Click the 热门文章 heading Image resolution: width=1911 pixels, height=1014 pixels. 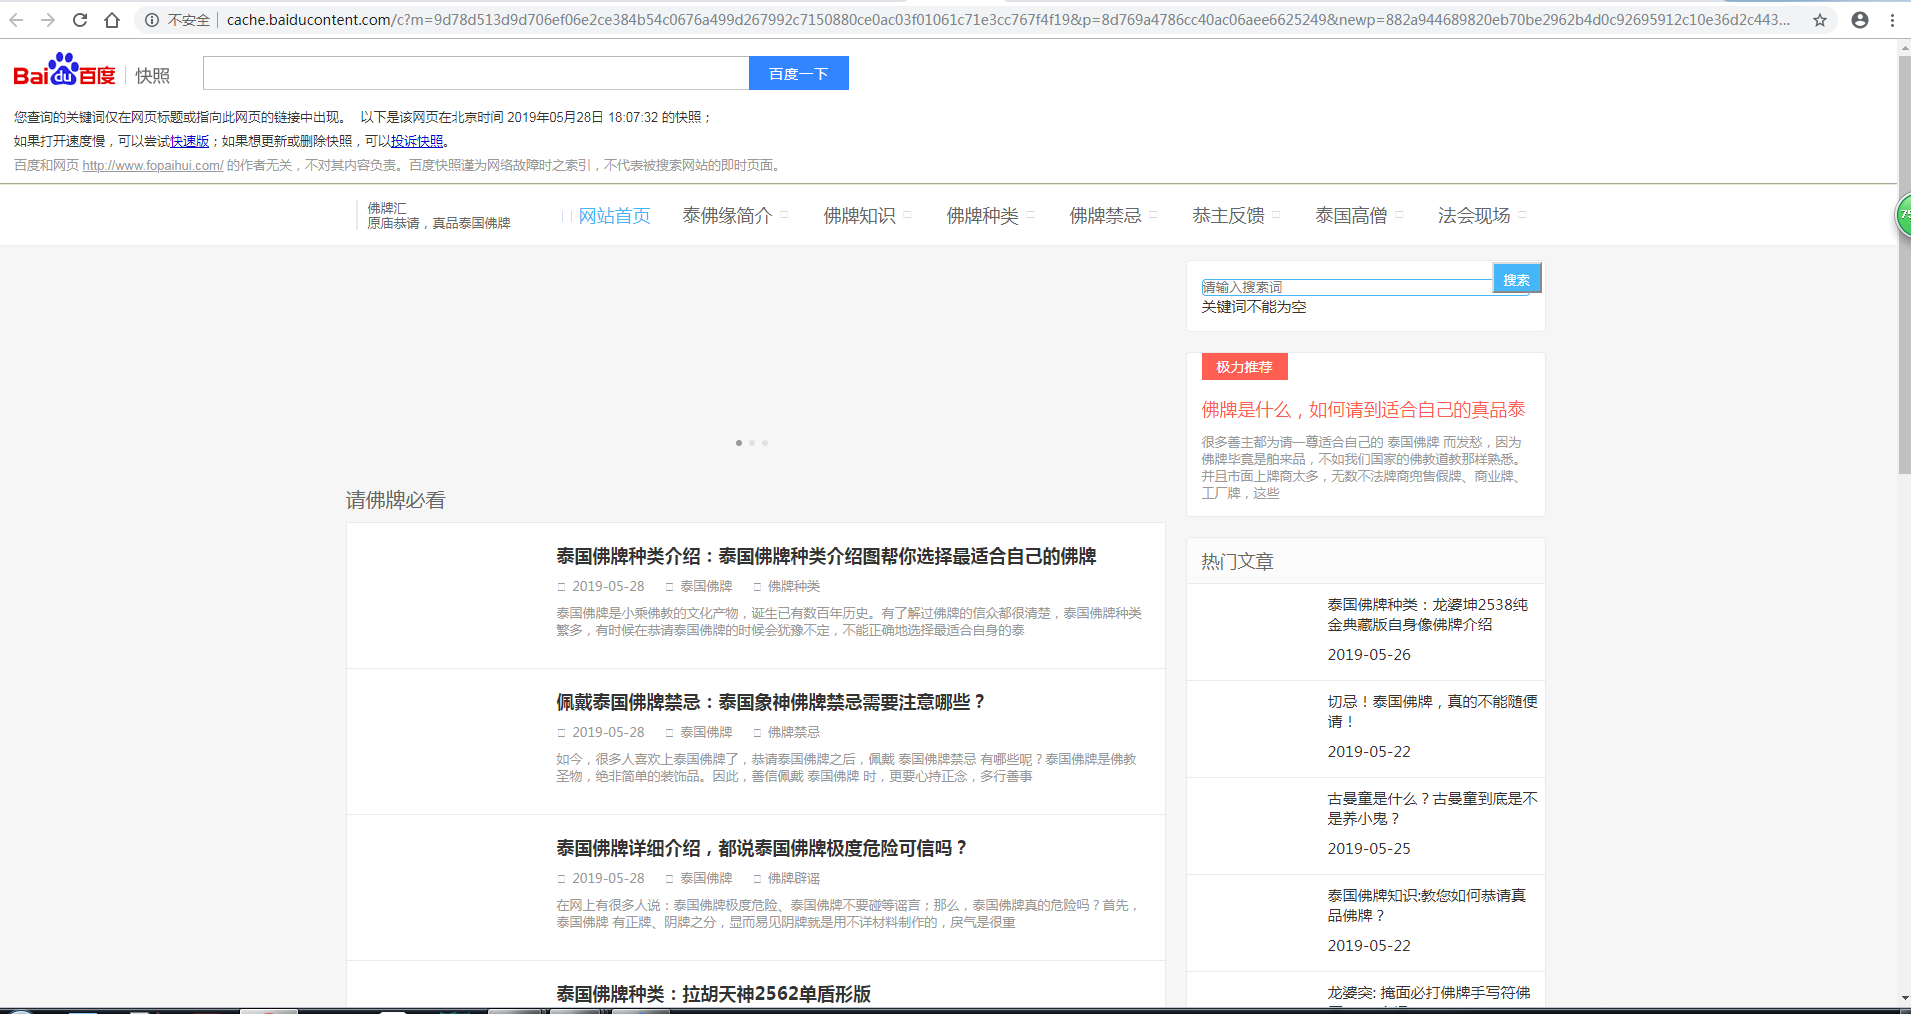pos(1237,562)
